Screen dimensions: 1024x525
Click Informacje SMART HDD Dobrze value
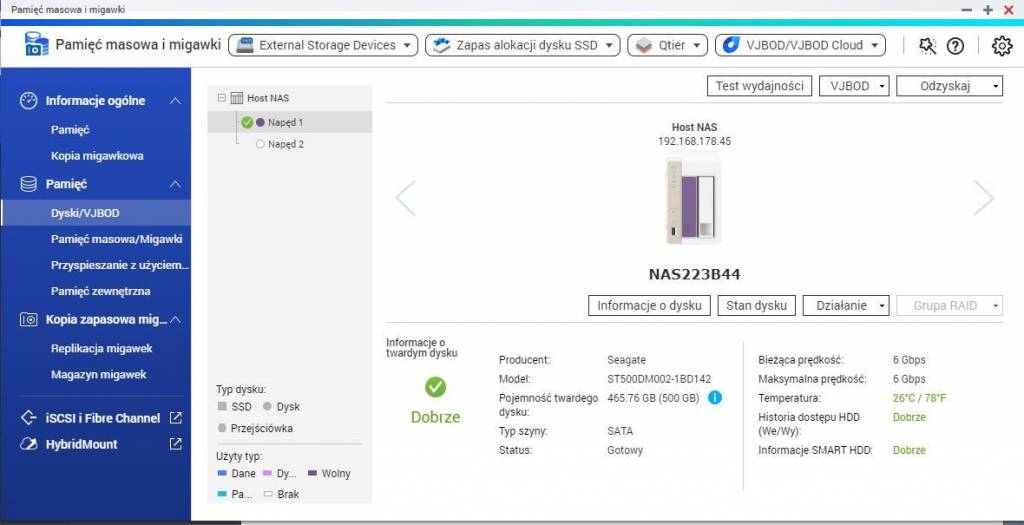pyautogui.click(x=909, y=450)
